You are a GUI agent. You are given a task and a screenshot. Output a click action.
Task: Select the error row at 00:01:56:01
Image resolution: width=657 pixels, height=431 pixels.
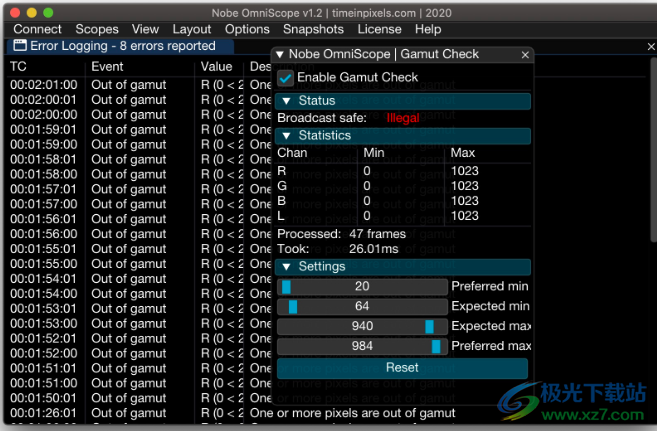click(x=140, y=219)
